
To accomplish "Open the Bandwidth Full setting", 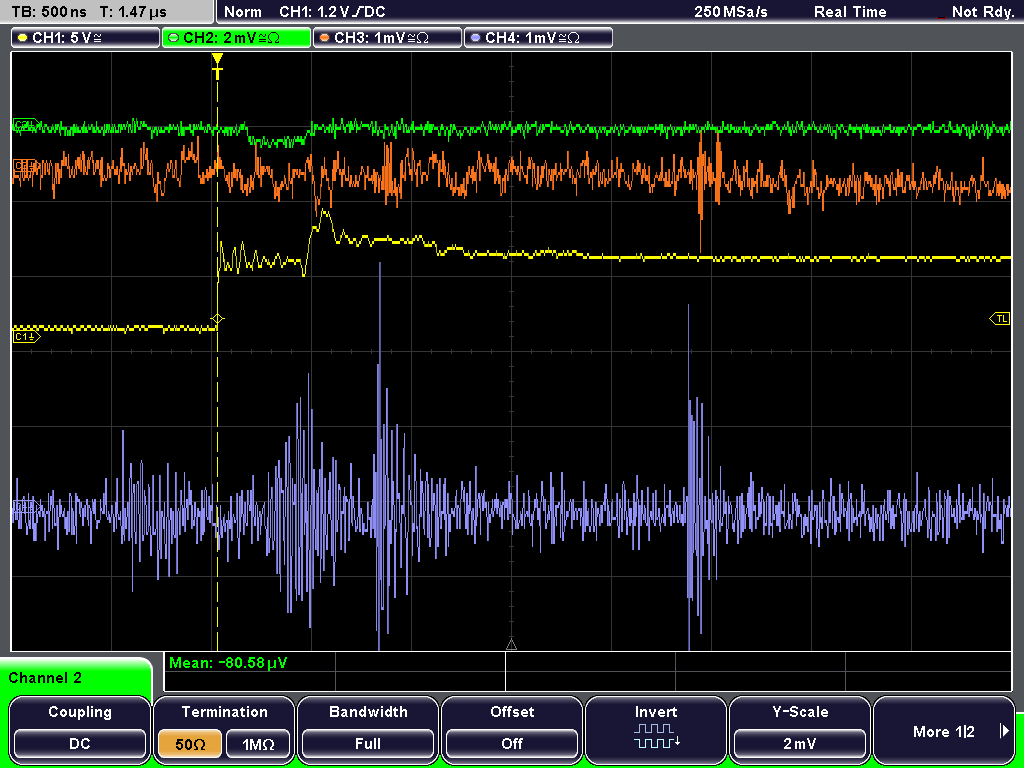I will click(x=368, y=730).
